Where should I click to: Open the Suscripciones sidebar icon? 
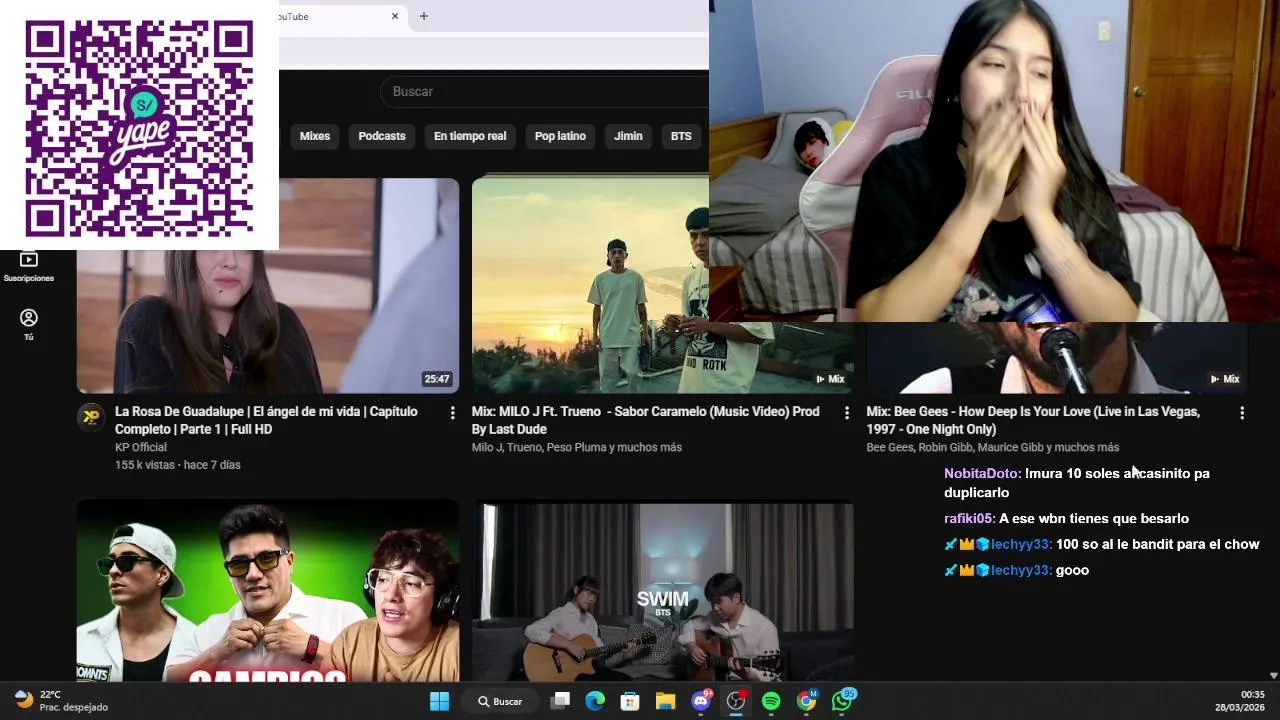28,266
